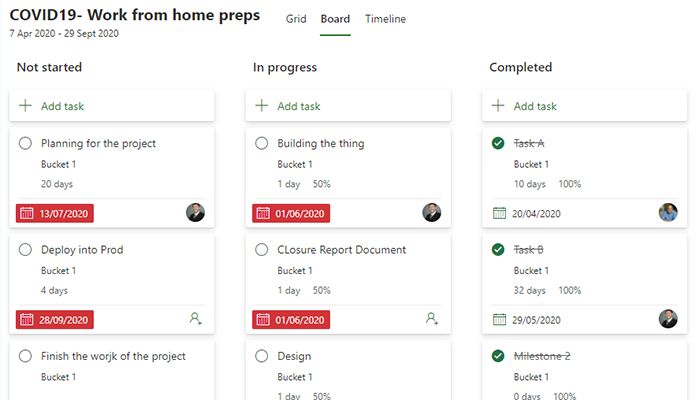The height and width of the screenshot is (400, 700).
Task: Click assignee avatar on Building the thing
Action: pos(432,212)
